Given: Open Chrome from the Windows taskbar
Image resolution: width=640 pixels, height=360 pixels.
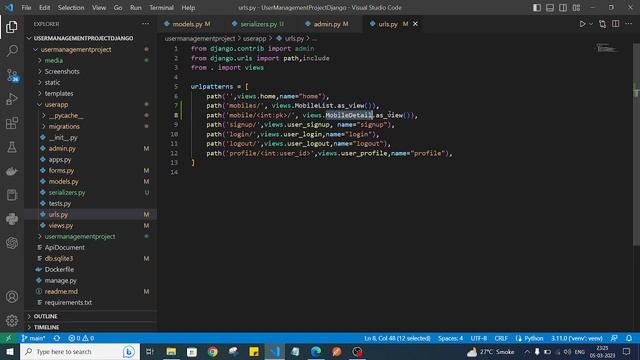Looking at the screenshot, I should [213, 351].
